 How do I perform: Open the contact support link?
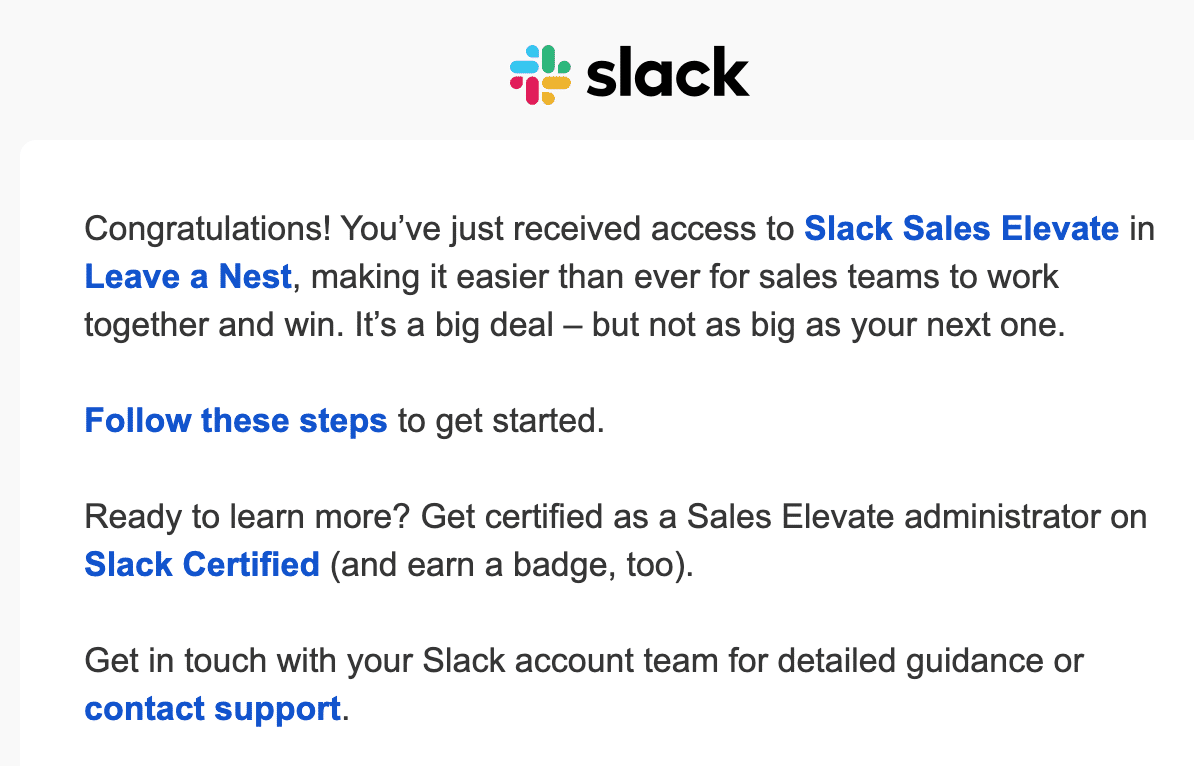pos(212,708)
